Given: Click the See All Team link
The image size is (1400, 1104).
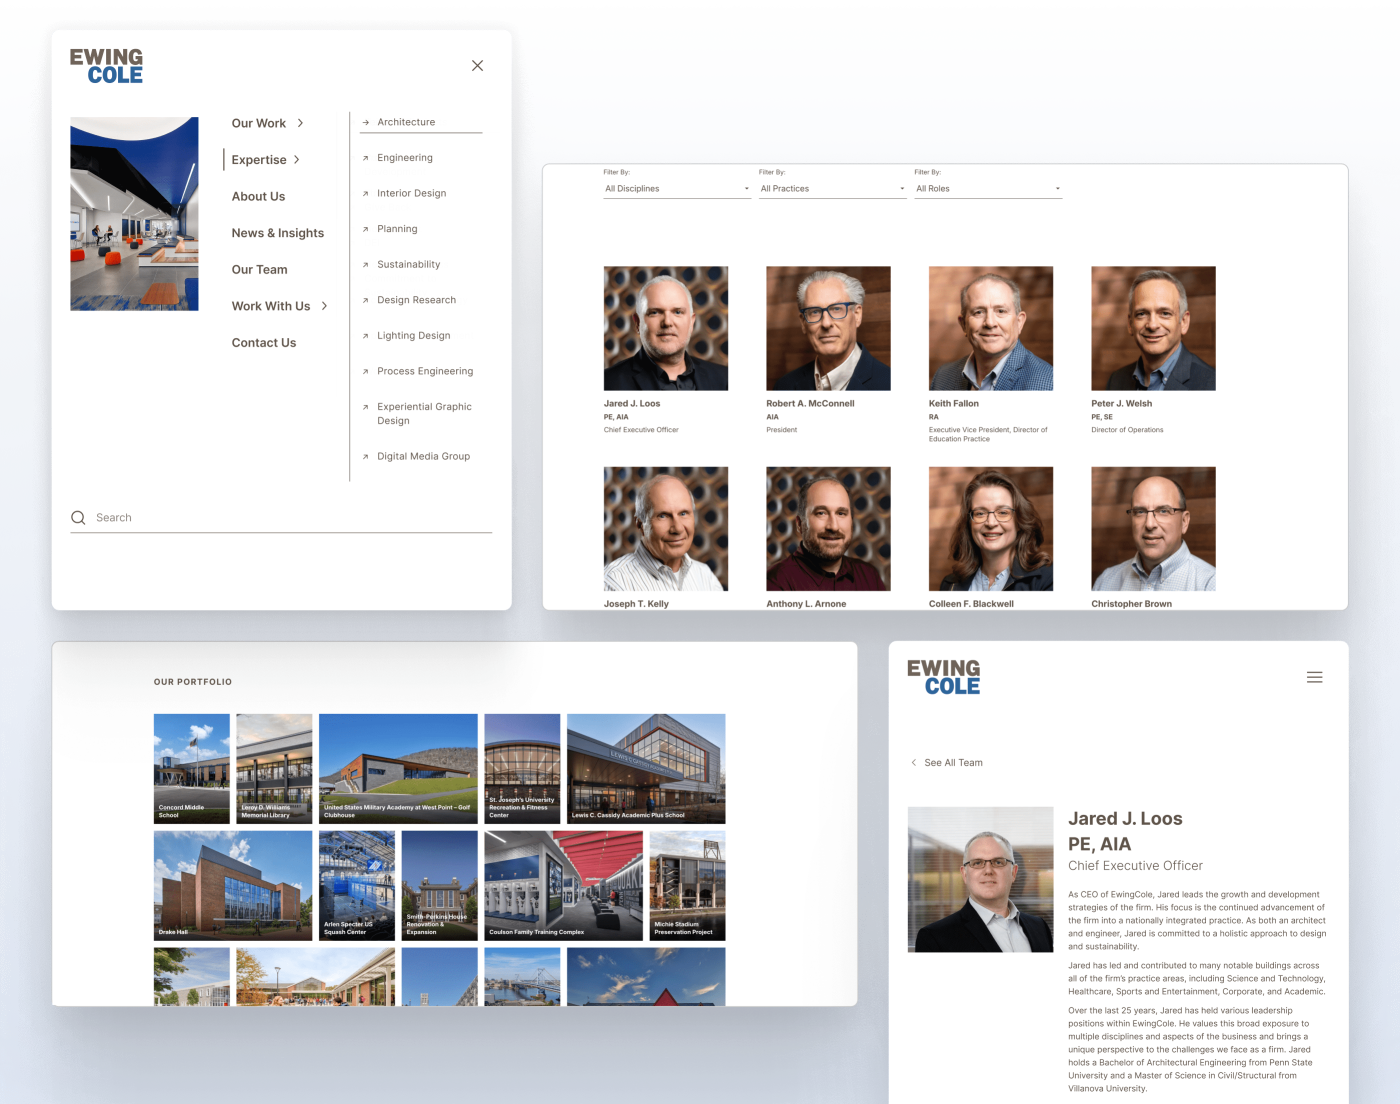Looking at the screenshot, I should tap(952, 762).
